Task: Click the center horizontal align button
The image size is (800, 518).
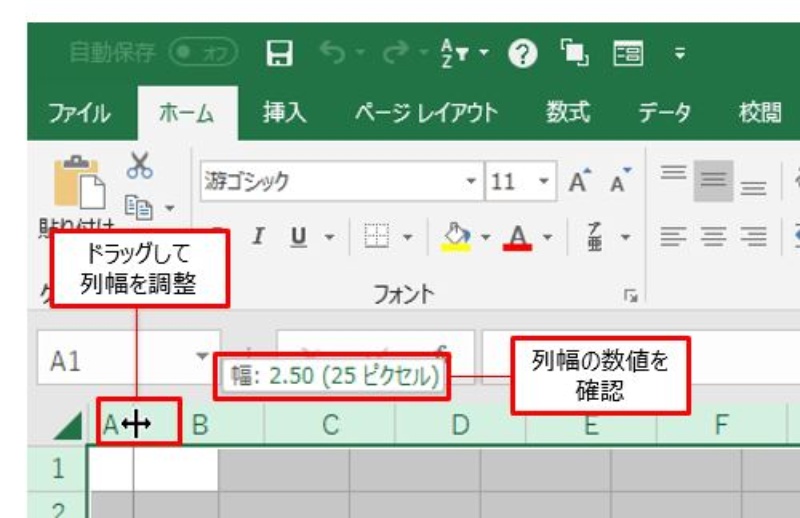Action: 714,237
